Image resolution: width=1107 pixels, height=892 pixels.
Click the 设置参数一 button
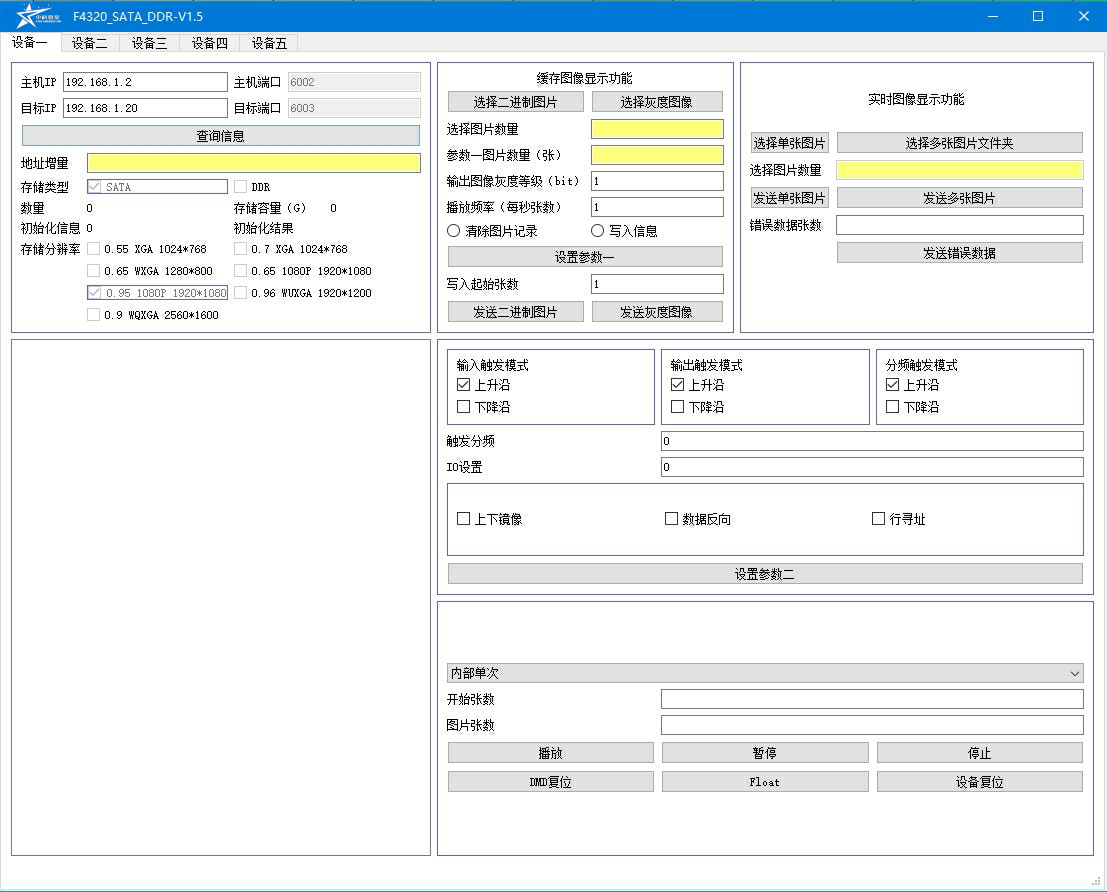coord(585,256)
